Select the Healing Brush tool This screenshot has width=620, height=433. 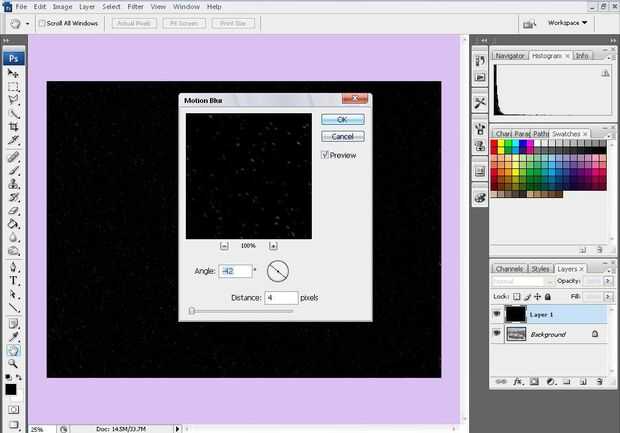pos(13,157)
